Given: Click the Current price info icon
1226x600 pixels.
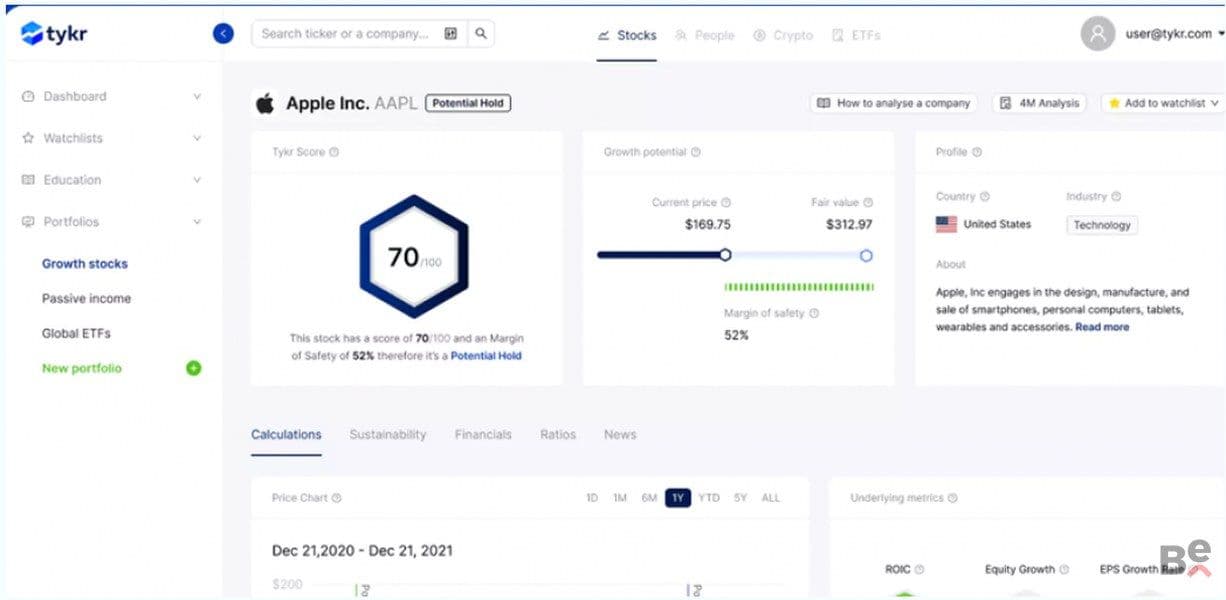Looking at the screenshot, I should pos(726,202).
